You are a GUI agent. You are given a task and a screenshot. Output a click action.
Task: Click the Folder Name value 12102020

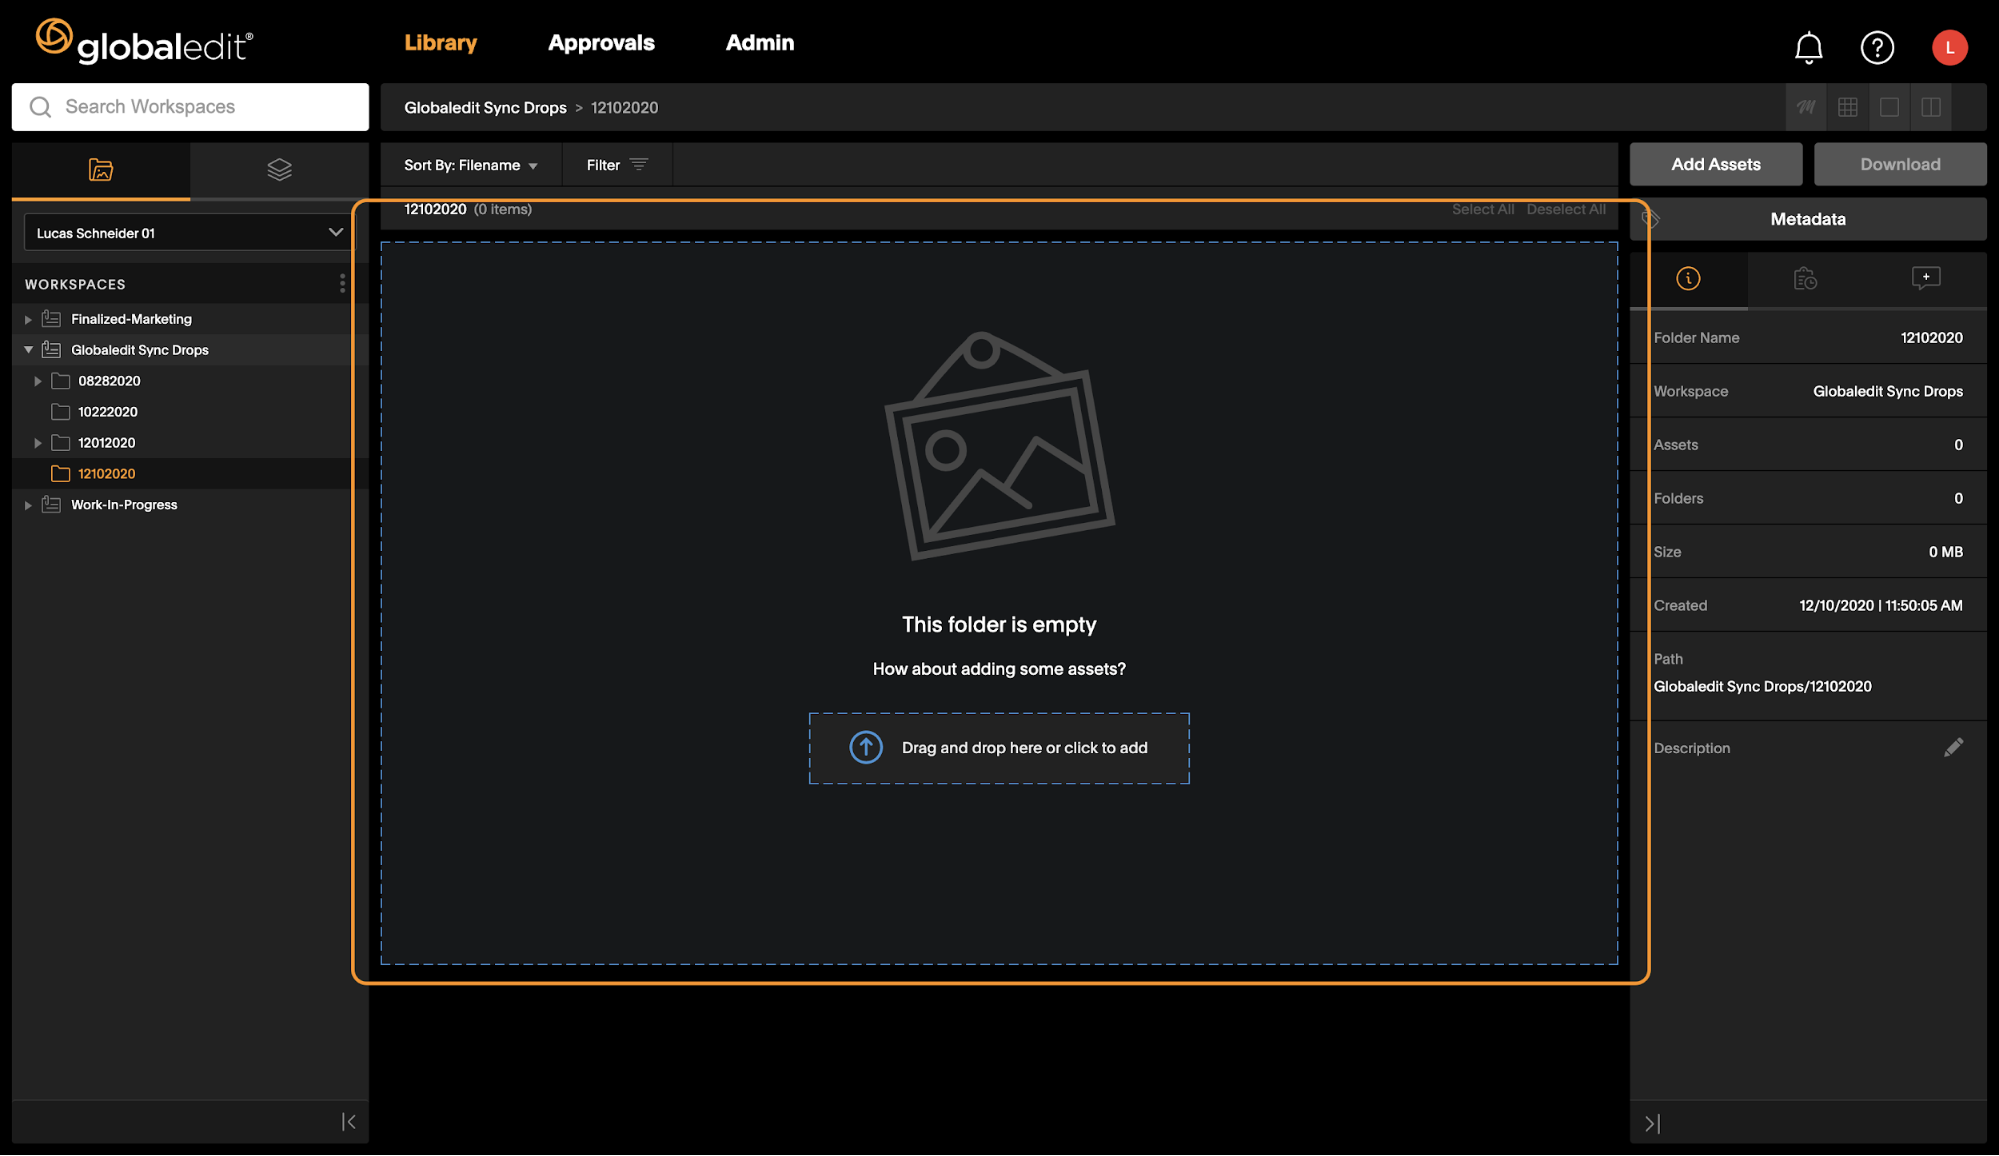click(1931, 337)
